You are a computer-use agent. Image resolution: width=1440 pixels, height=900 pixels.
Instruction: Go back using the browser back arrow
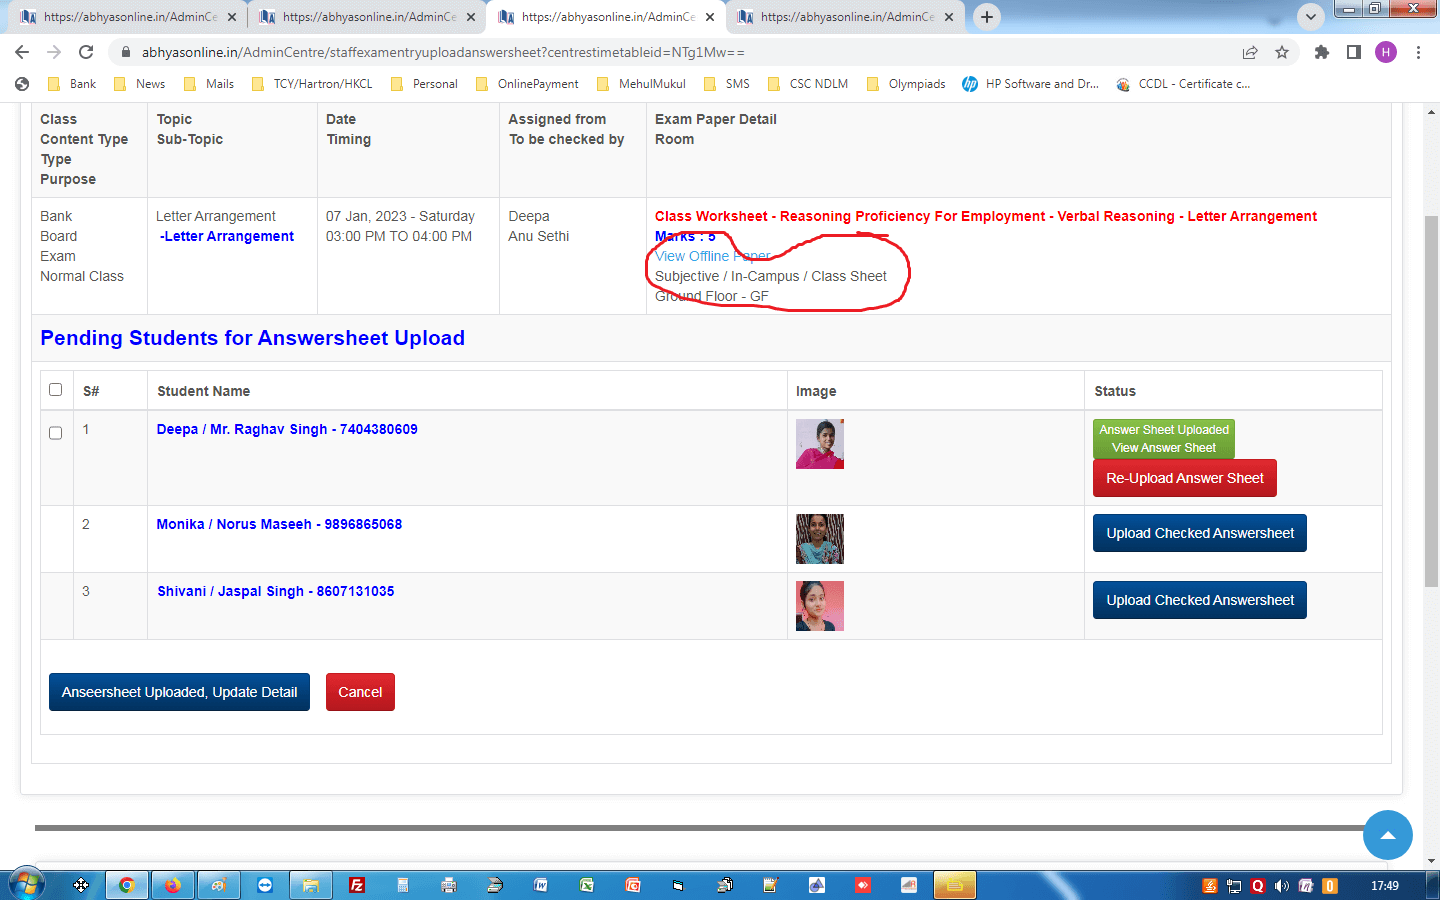point(22,52)
